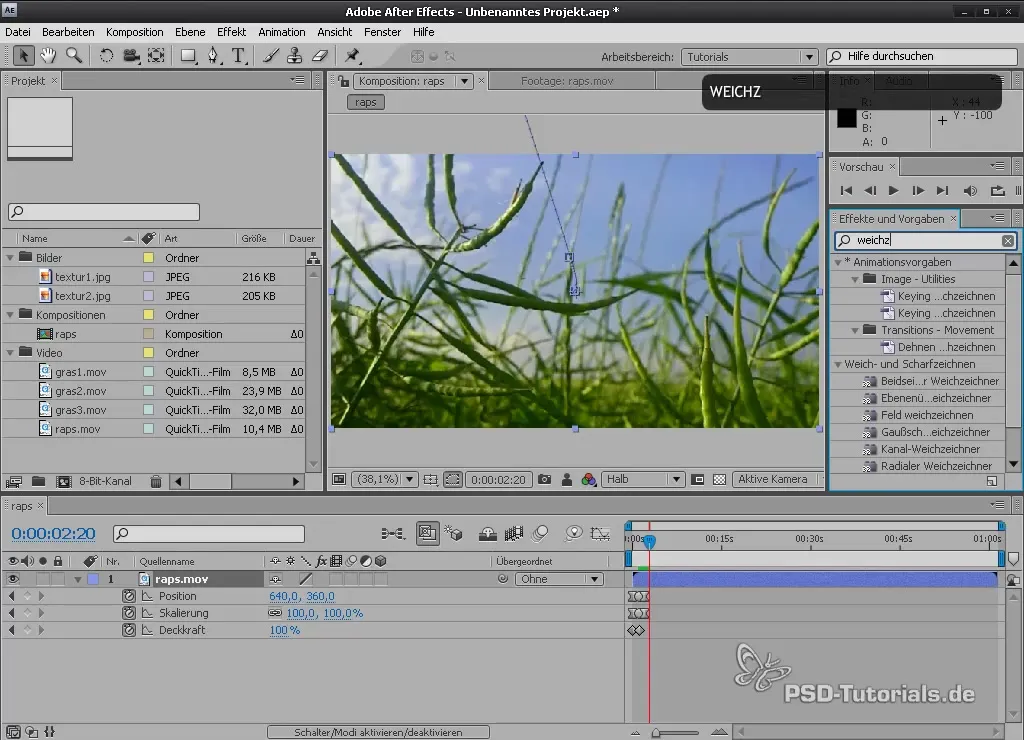Toggle visibility eye of raps.mov layer
Image resolution: width=1024 pixels, height=740 pixels.
coord(13,579)
